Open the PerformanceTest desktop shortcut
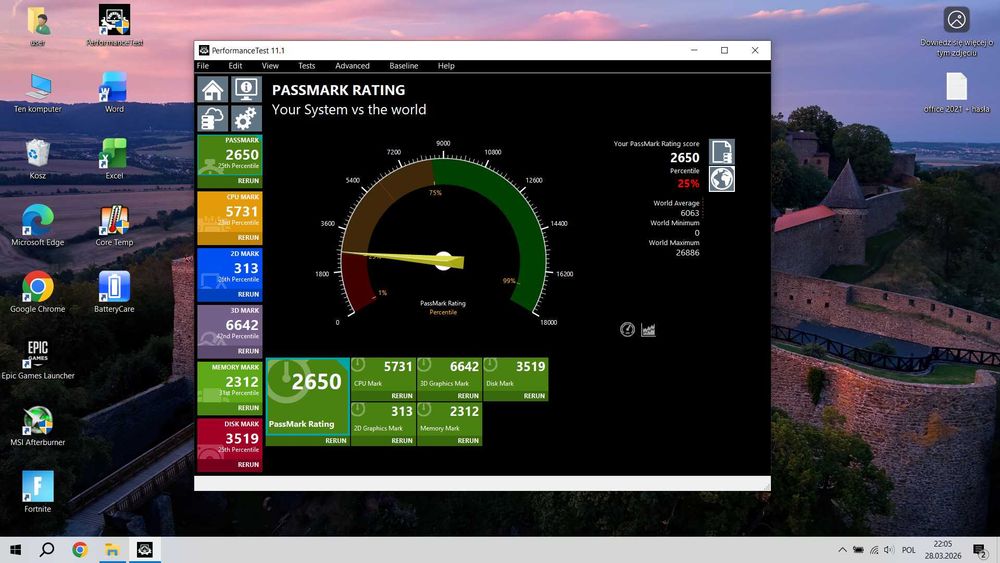The image size is (1000, 563). pos(114,26)
